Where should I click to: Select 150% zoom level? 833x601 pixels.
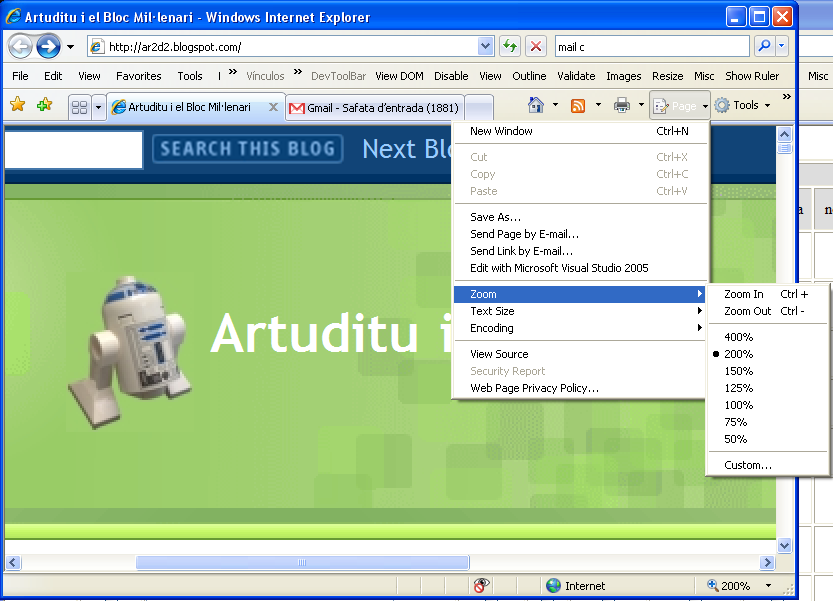point(738,371)
